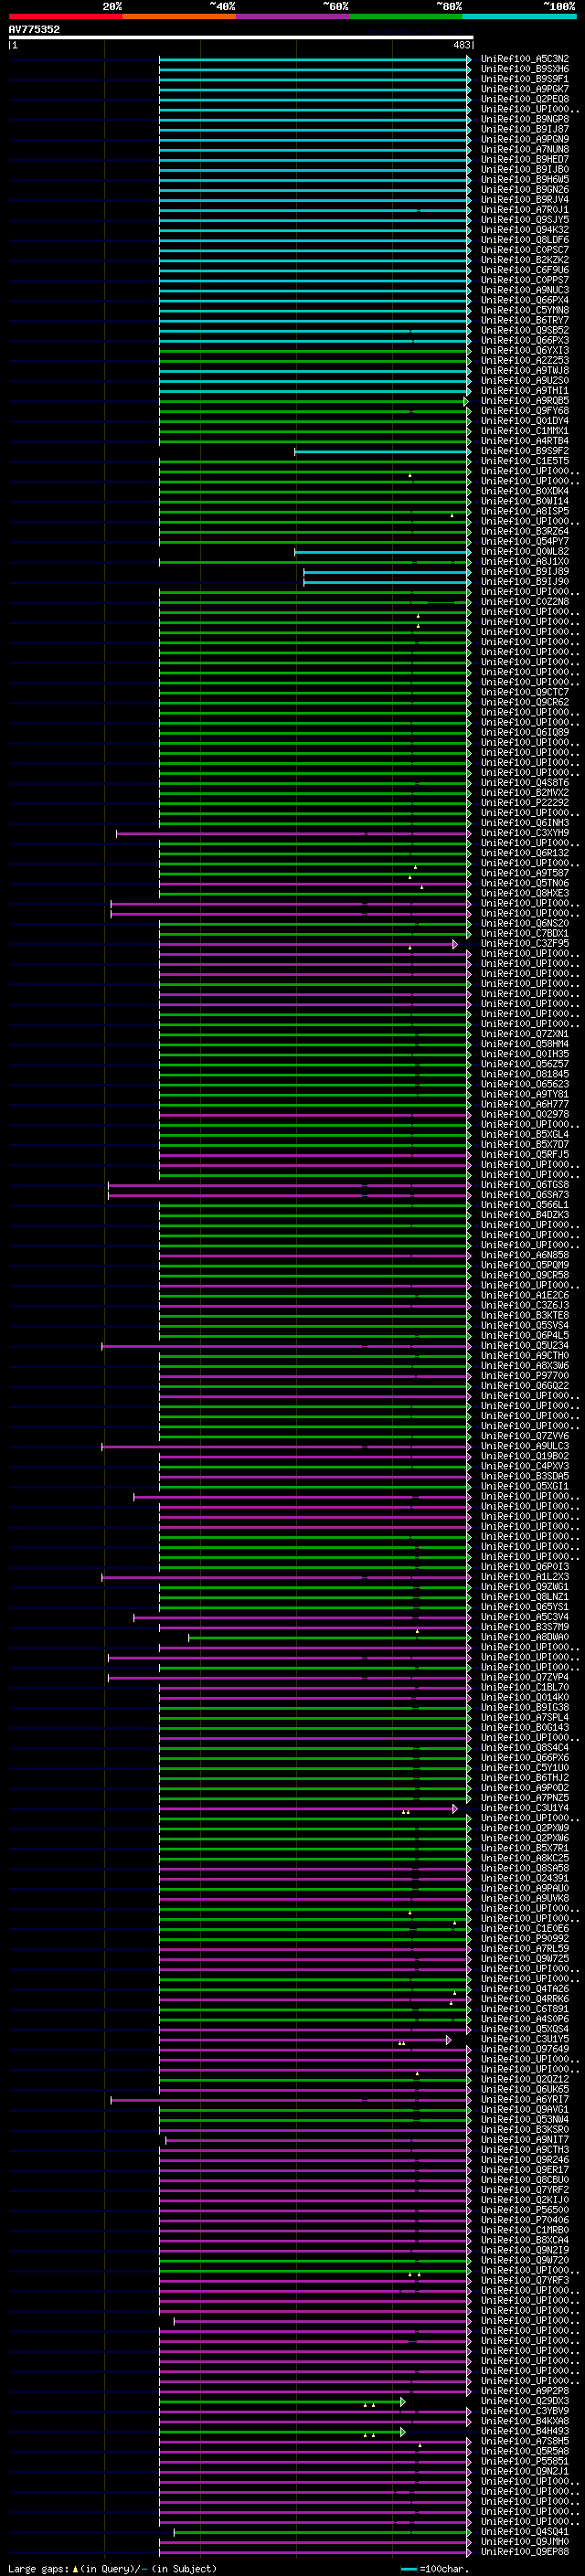The width and height of the screenshot is (585, 2576).
Task: Choose hit UniRef100_A2Z253
Action: 525,360
